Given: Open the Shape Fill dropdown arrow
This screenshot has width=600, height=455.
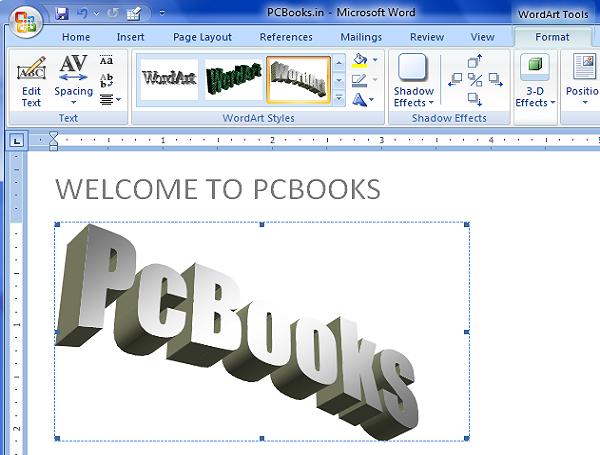Looking at the screenshot, I should (x=375, y=60).
